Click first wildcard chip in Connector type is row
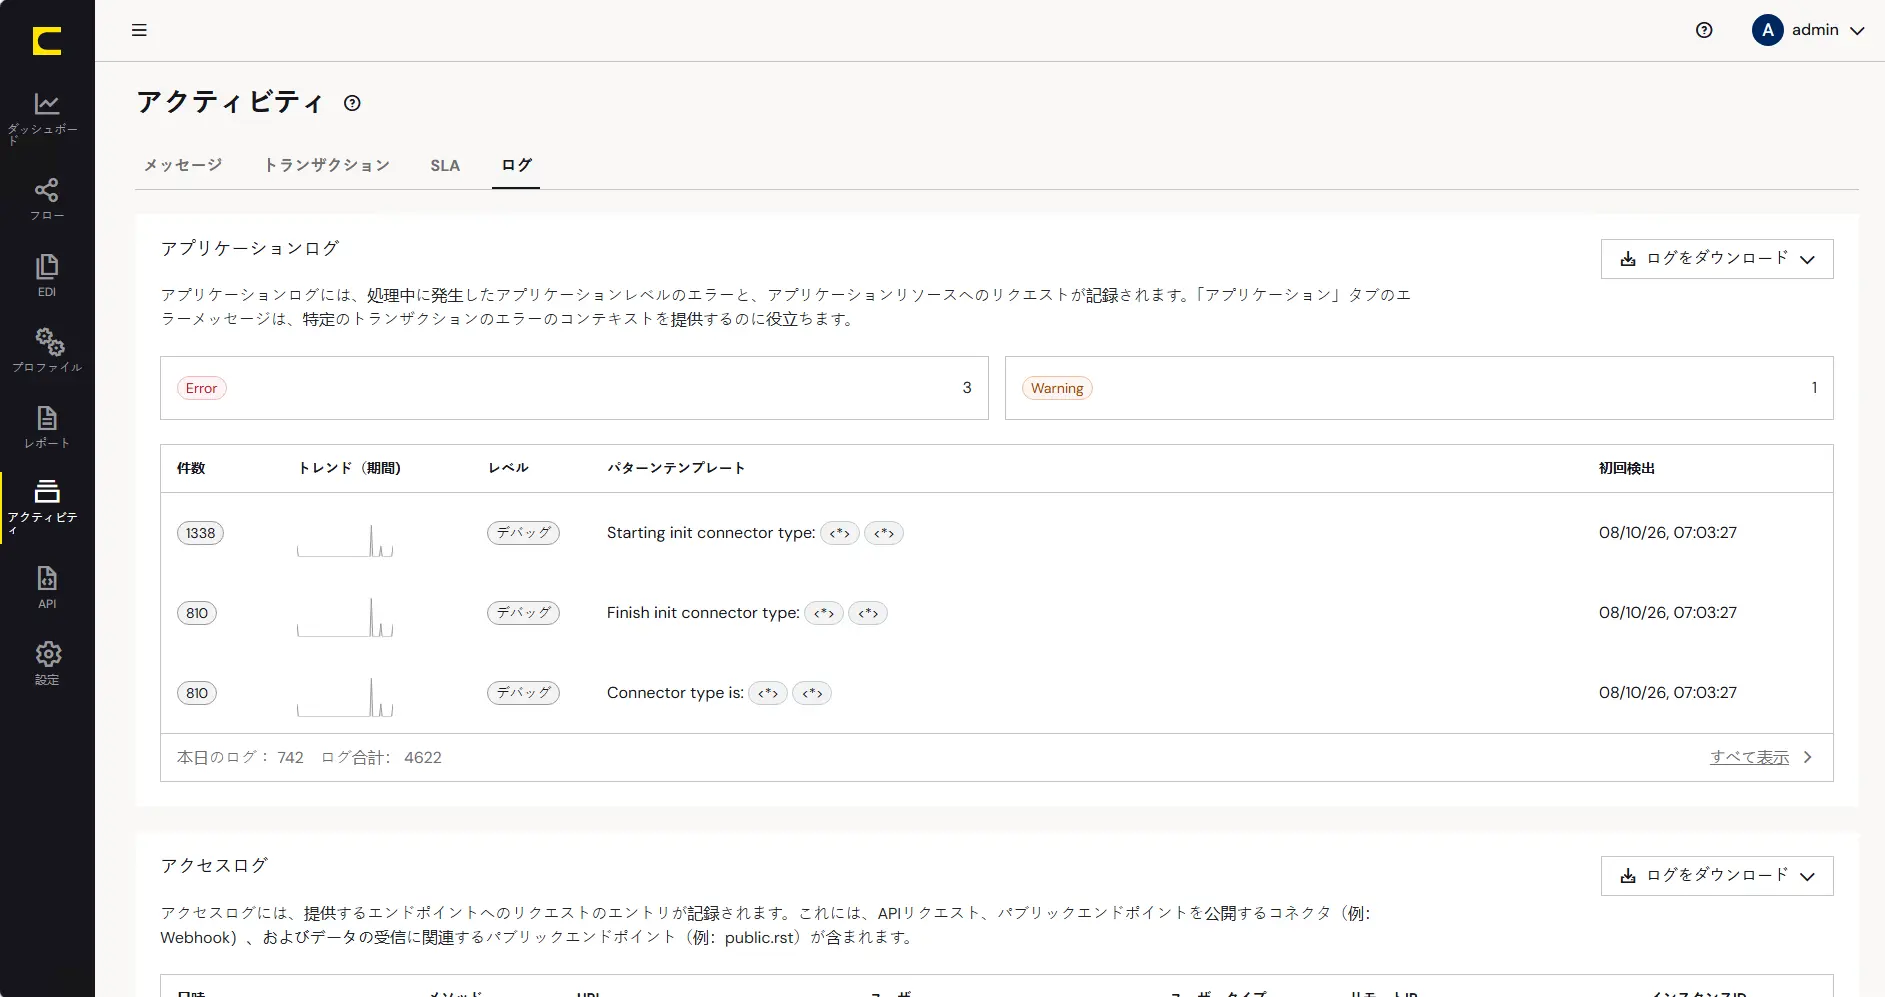The image size is (1885, 997). (x=768, y=693)
